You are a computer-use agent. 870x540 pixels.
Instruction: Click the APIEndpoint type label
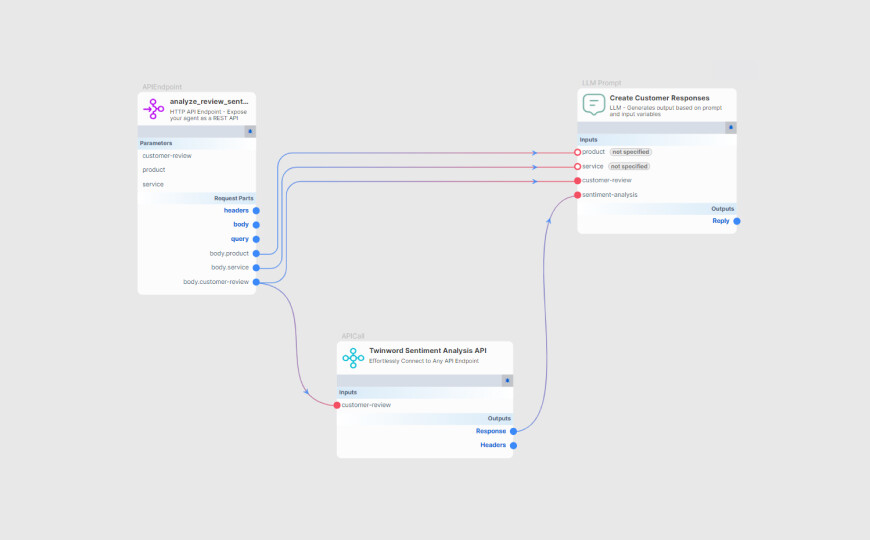(162, 87)
